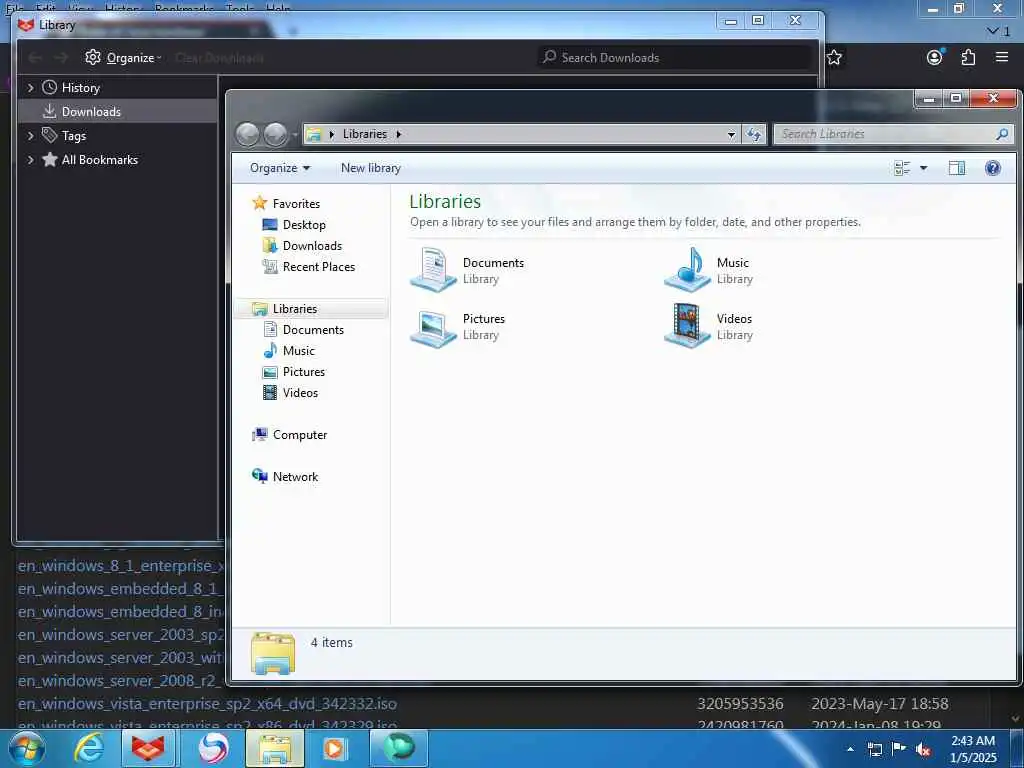The height and width of the screenshot is (768, 1024).
Task: Expand Tags in Library sidebar
Action: (30, 136)
